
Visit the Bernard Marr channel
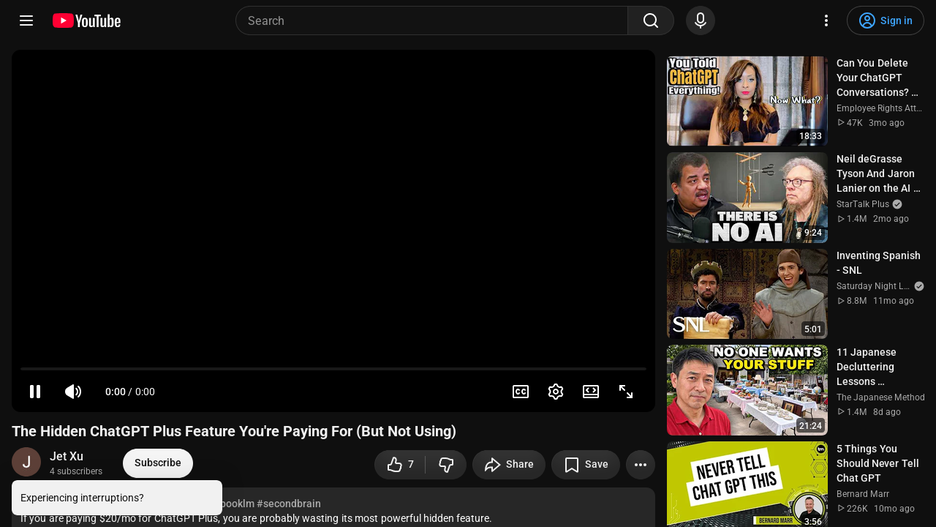[863, 494]
